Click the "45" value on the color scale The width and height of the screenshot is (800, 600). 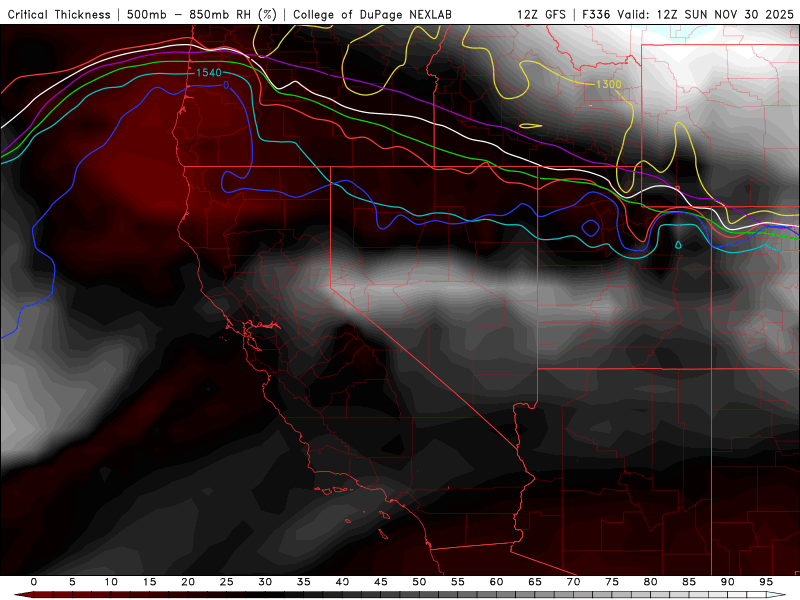coord(381,582)
